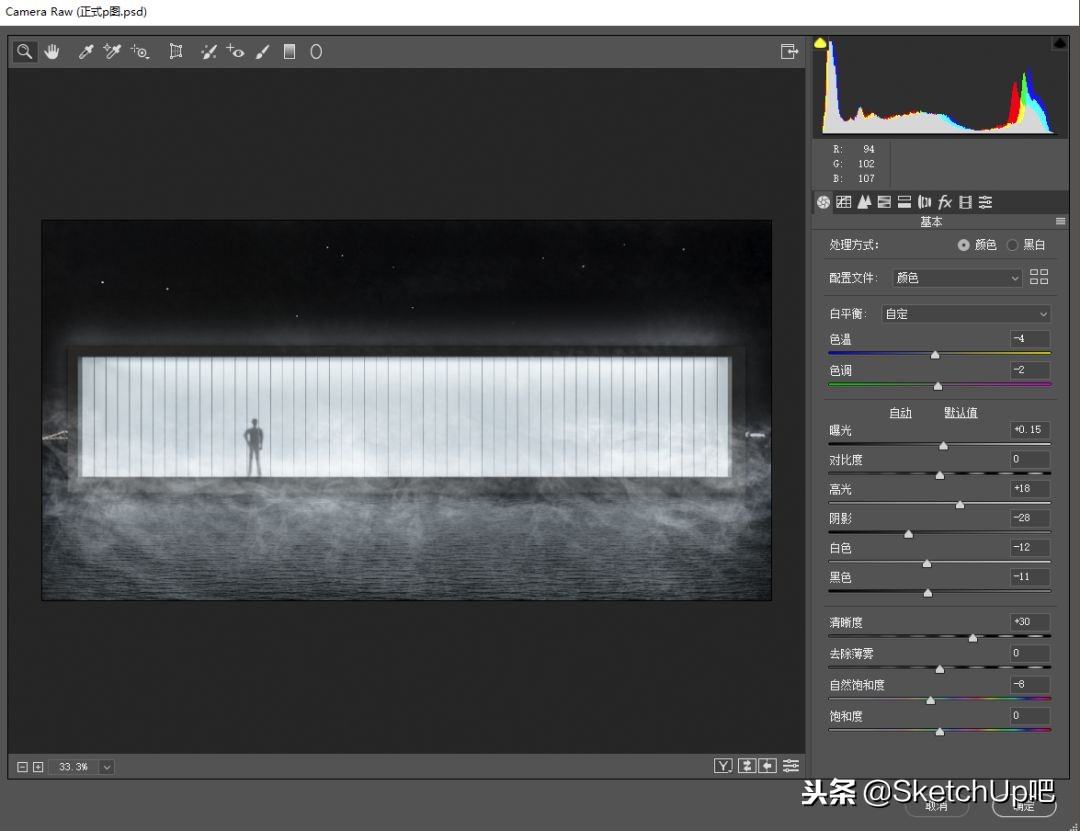Viewport: 1080px width, 831px height.
Task: Select the 颜色 processing mode radio button
Action: 963,244
